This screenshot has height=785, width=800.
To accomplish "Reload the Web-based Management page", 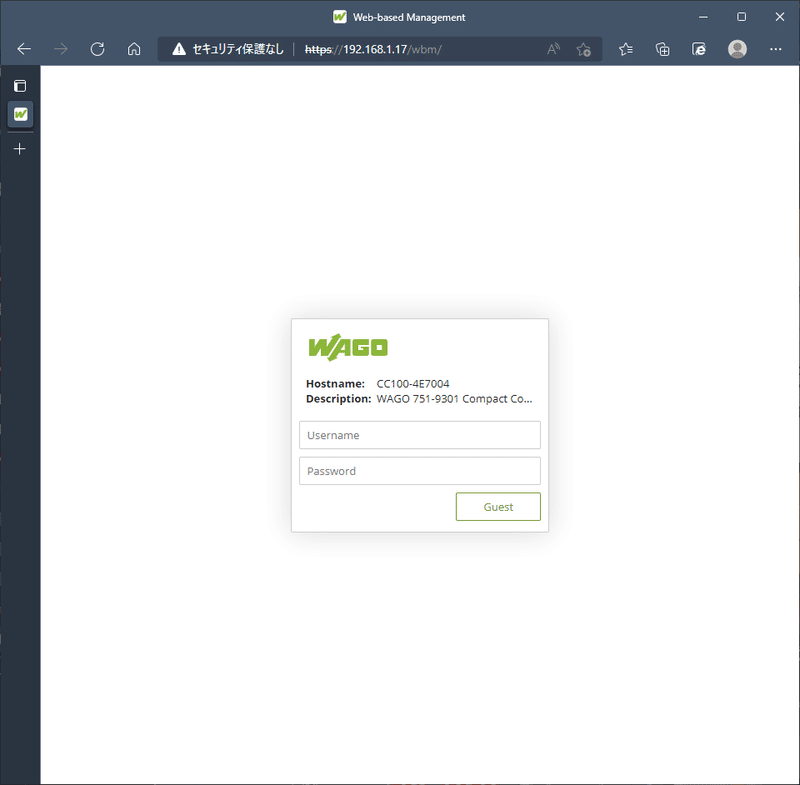I will 97,49.
